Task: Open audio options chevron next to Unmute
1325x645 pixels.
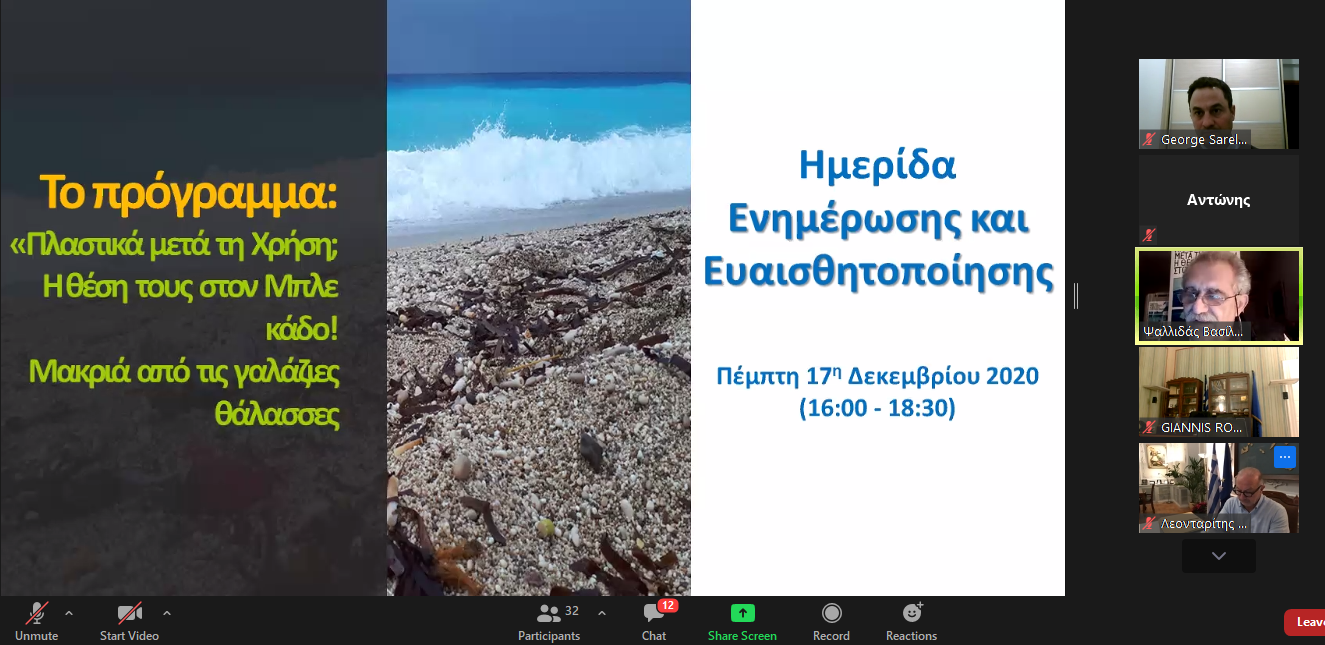Action: point(69,613)
